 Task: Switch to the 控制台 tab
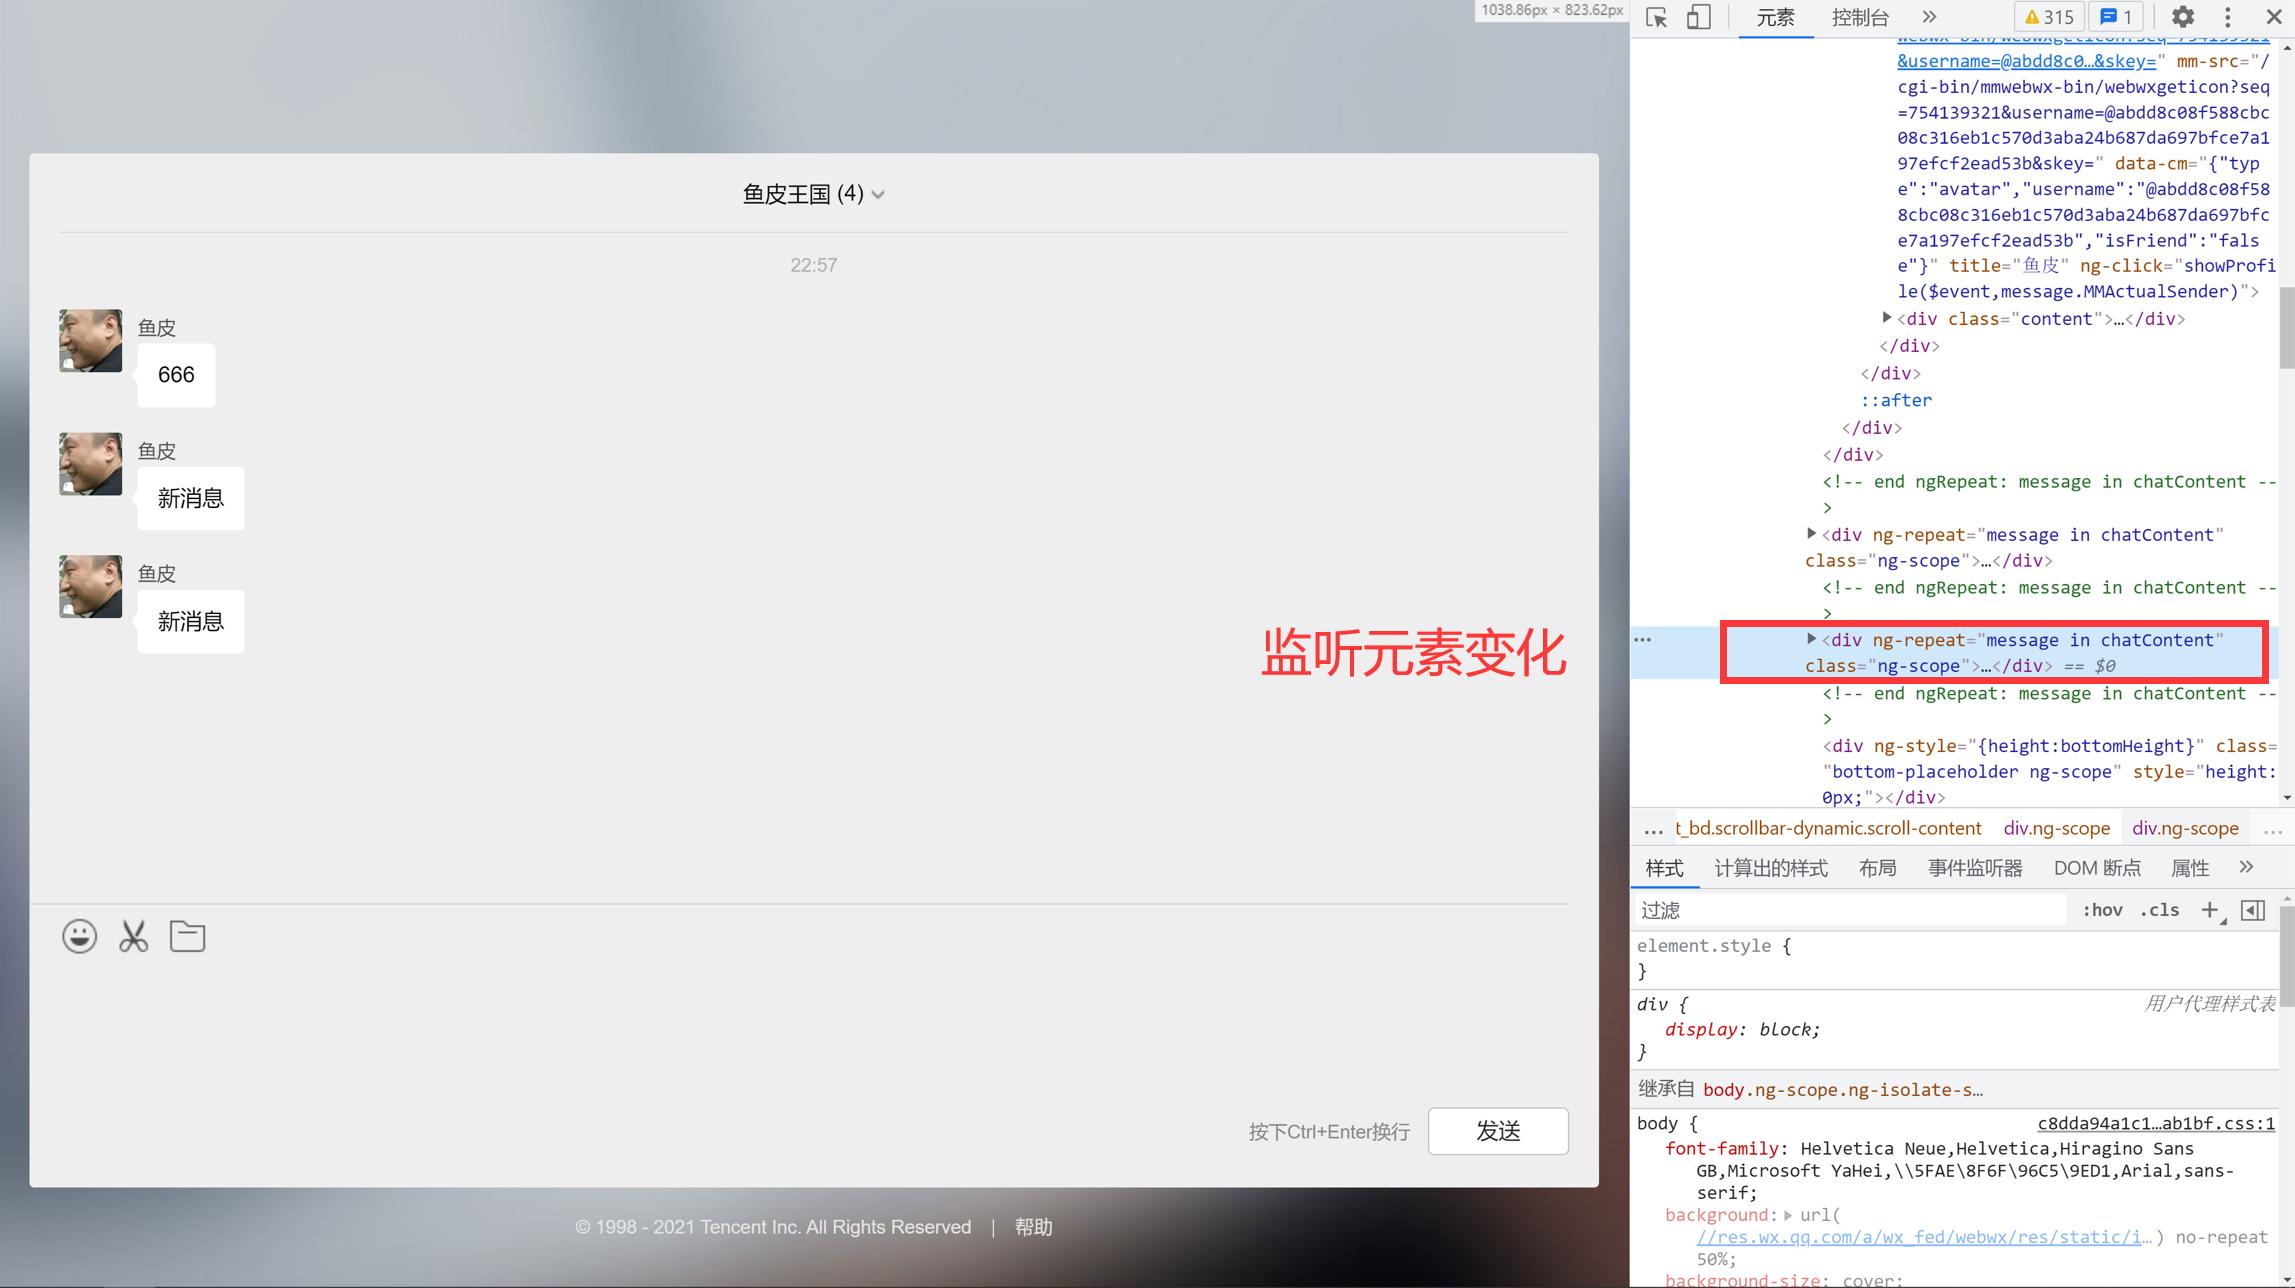coord(1859,17)
